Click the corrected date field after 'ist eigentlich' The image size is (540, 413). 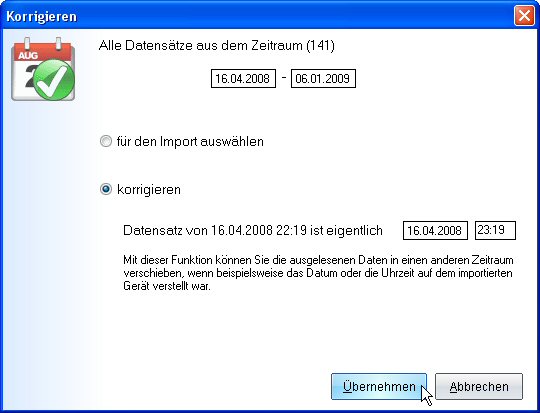pyautogui.click(x=435, y=230)
